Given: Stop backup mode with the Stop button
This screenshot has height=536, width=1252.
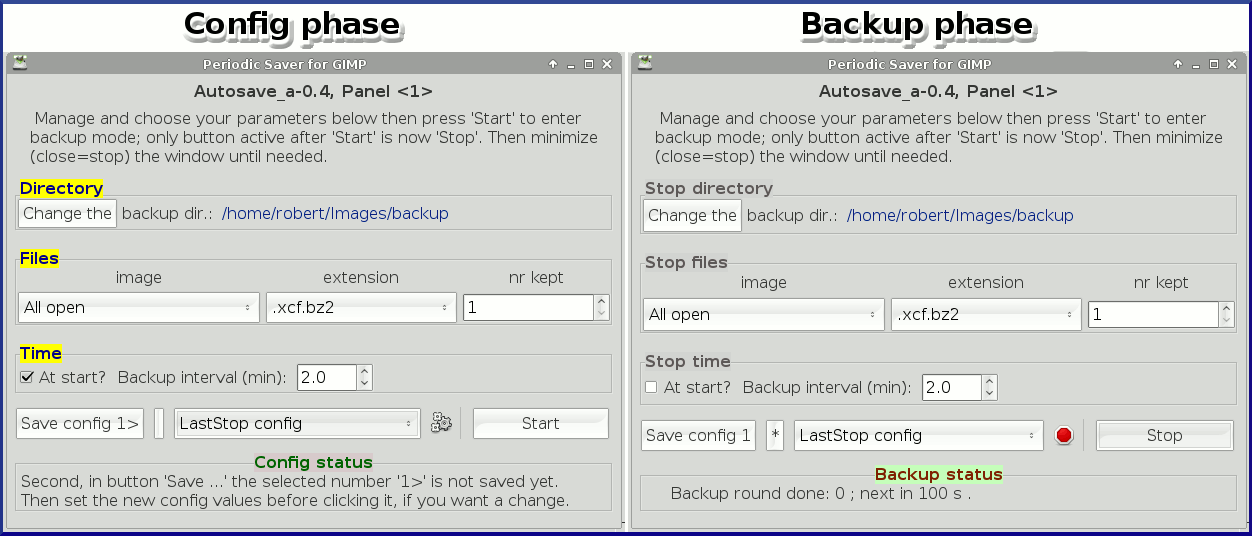Looking at the screenshot, I should [1164, 435].
